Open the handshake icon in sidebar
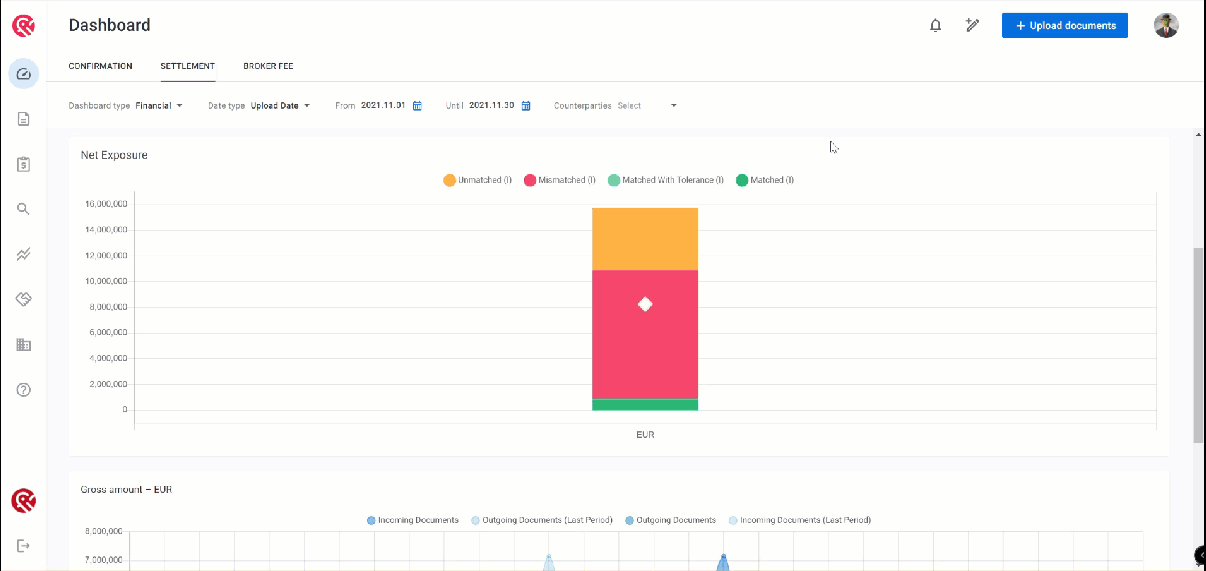 (x=24, y=299)
